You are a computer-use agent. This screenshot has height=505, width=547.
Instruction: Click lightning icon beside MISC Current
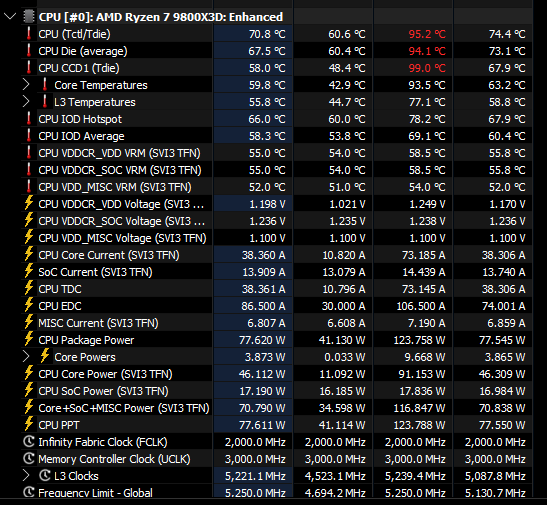(x=29, y=322)
